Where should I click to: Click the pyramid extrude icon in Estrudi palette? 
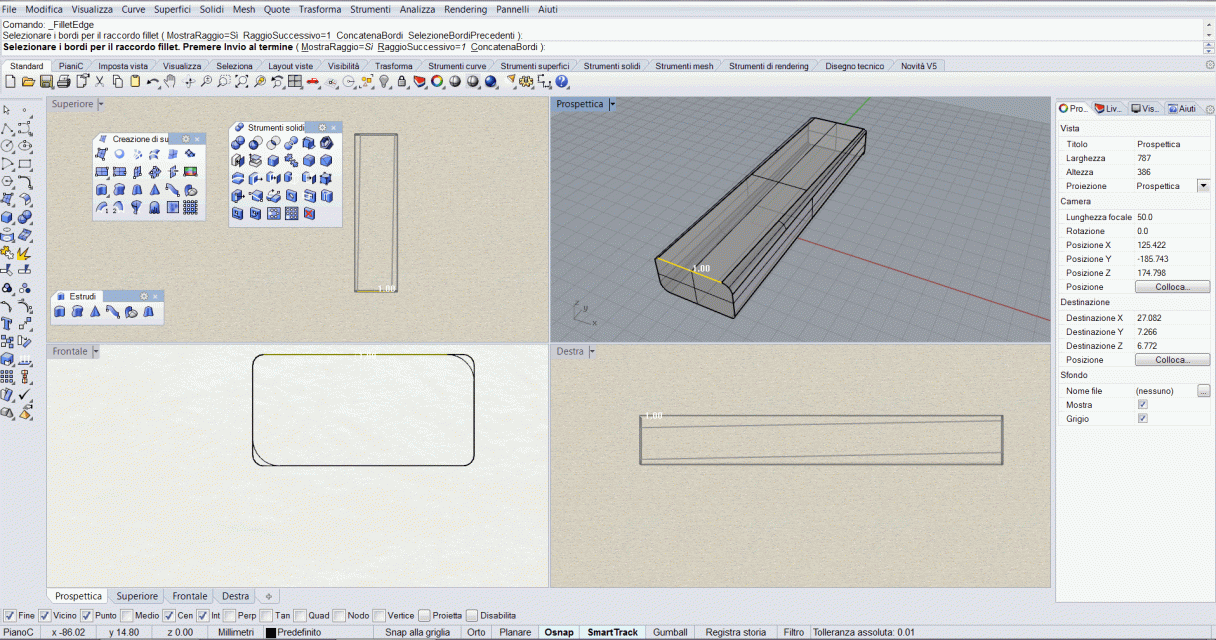(x=95, y=312)
